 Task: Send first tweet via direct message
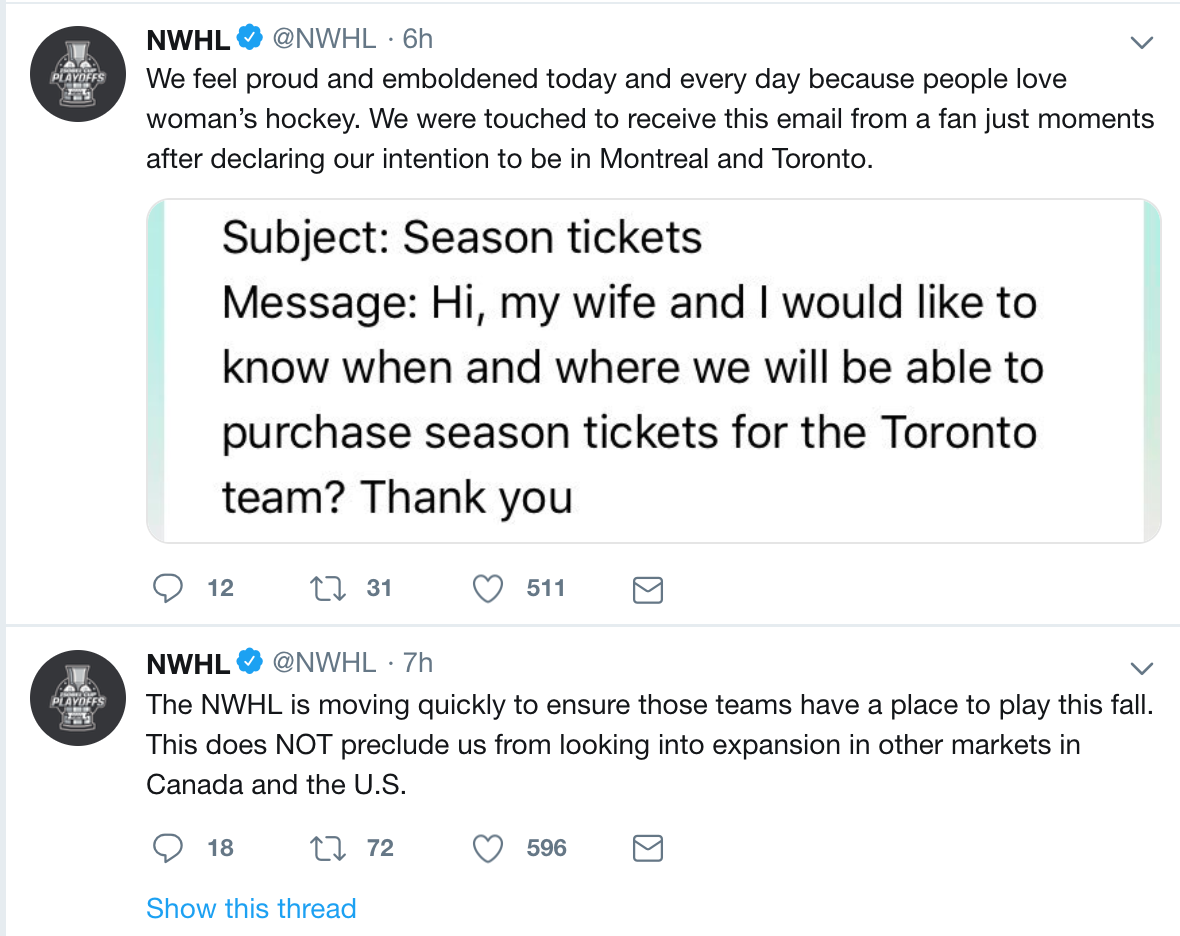648,590
